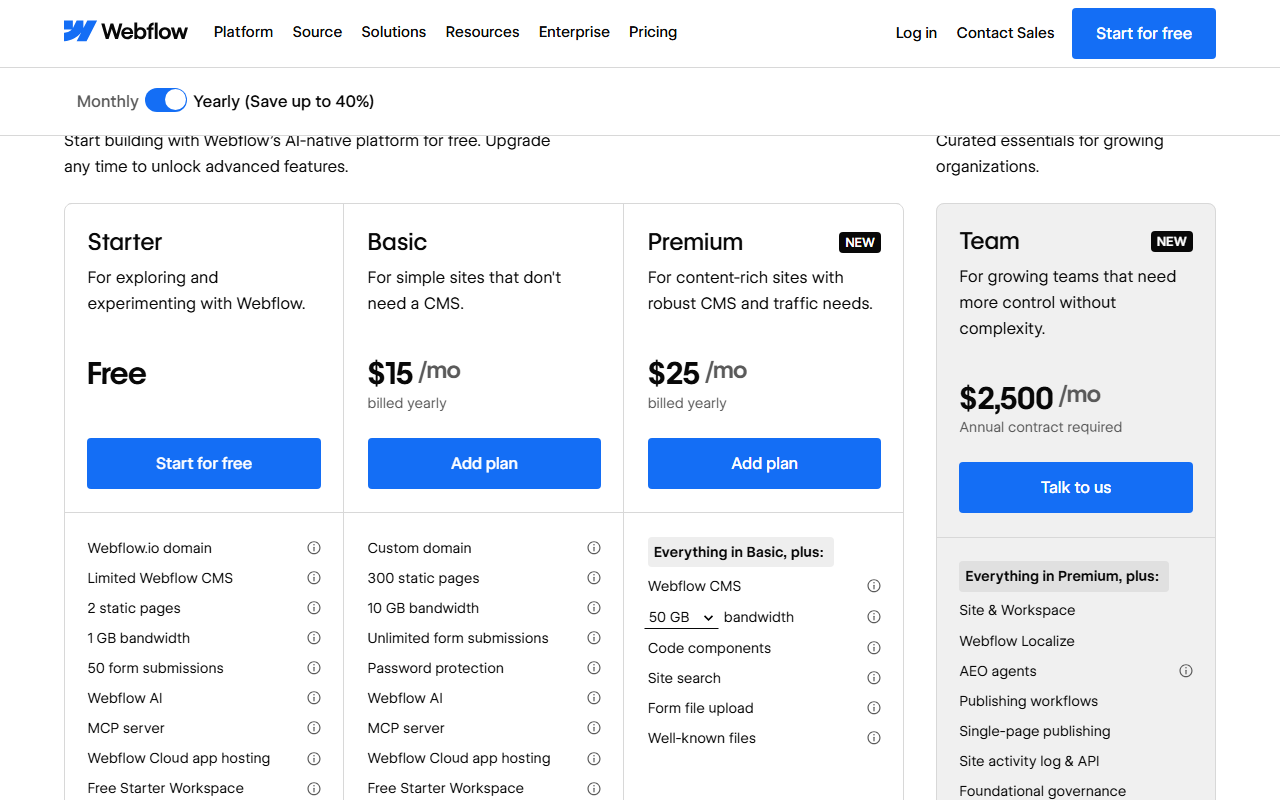The image size is (1280, 800).
Task: Click Site activity log & API text
Action: click(1029, 761)
